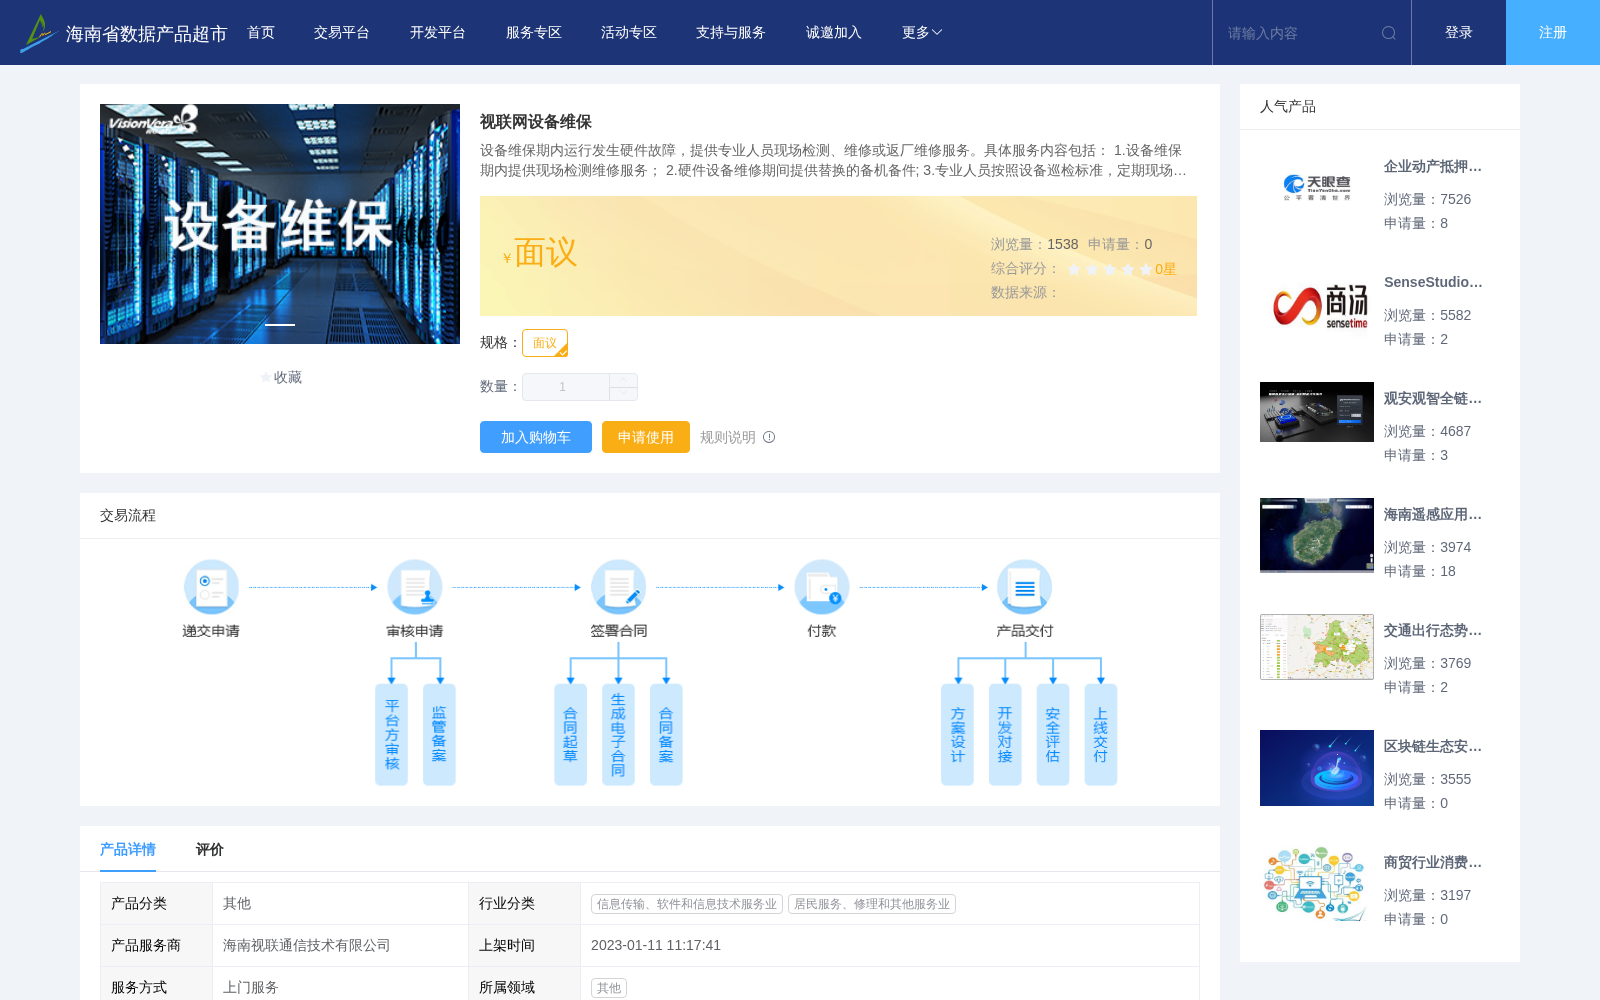Click the 方案设计 sub-step box
The image size is (1600, 1000).
(957, 735)
